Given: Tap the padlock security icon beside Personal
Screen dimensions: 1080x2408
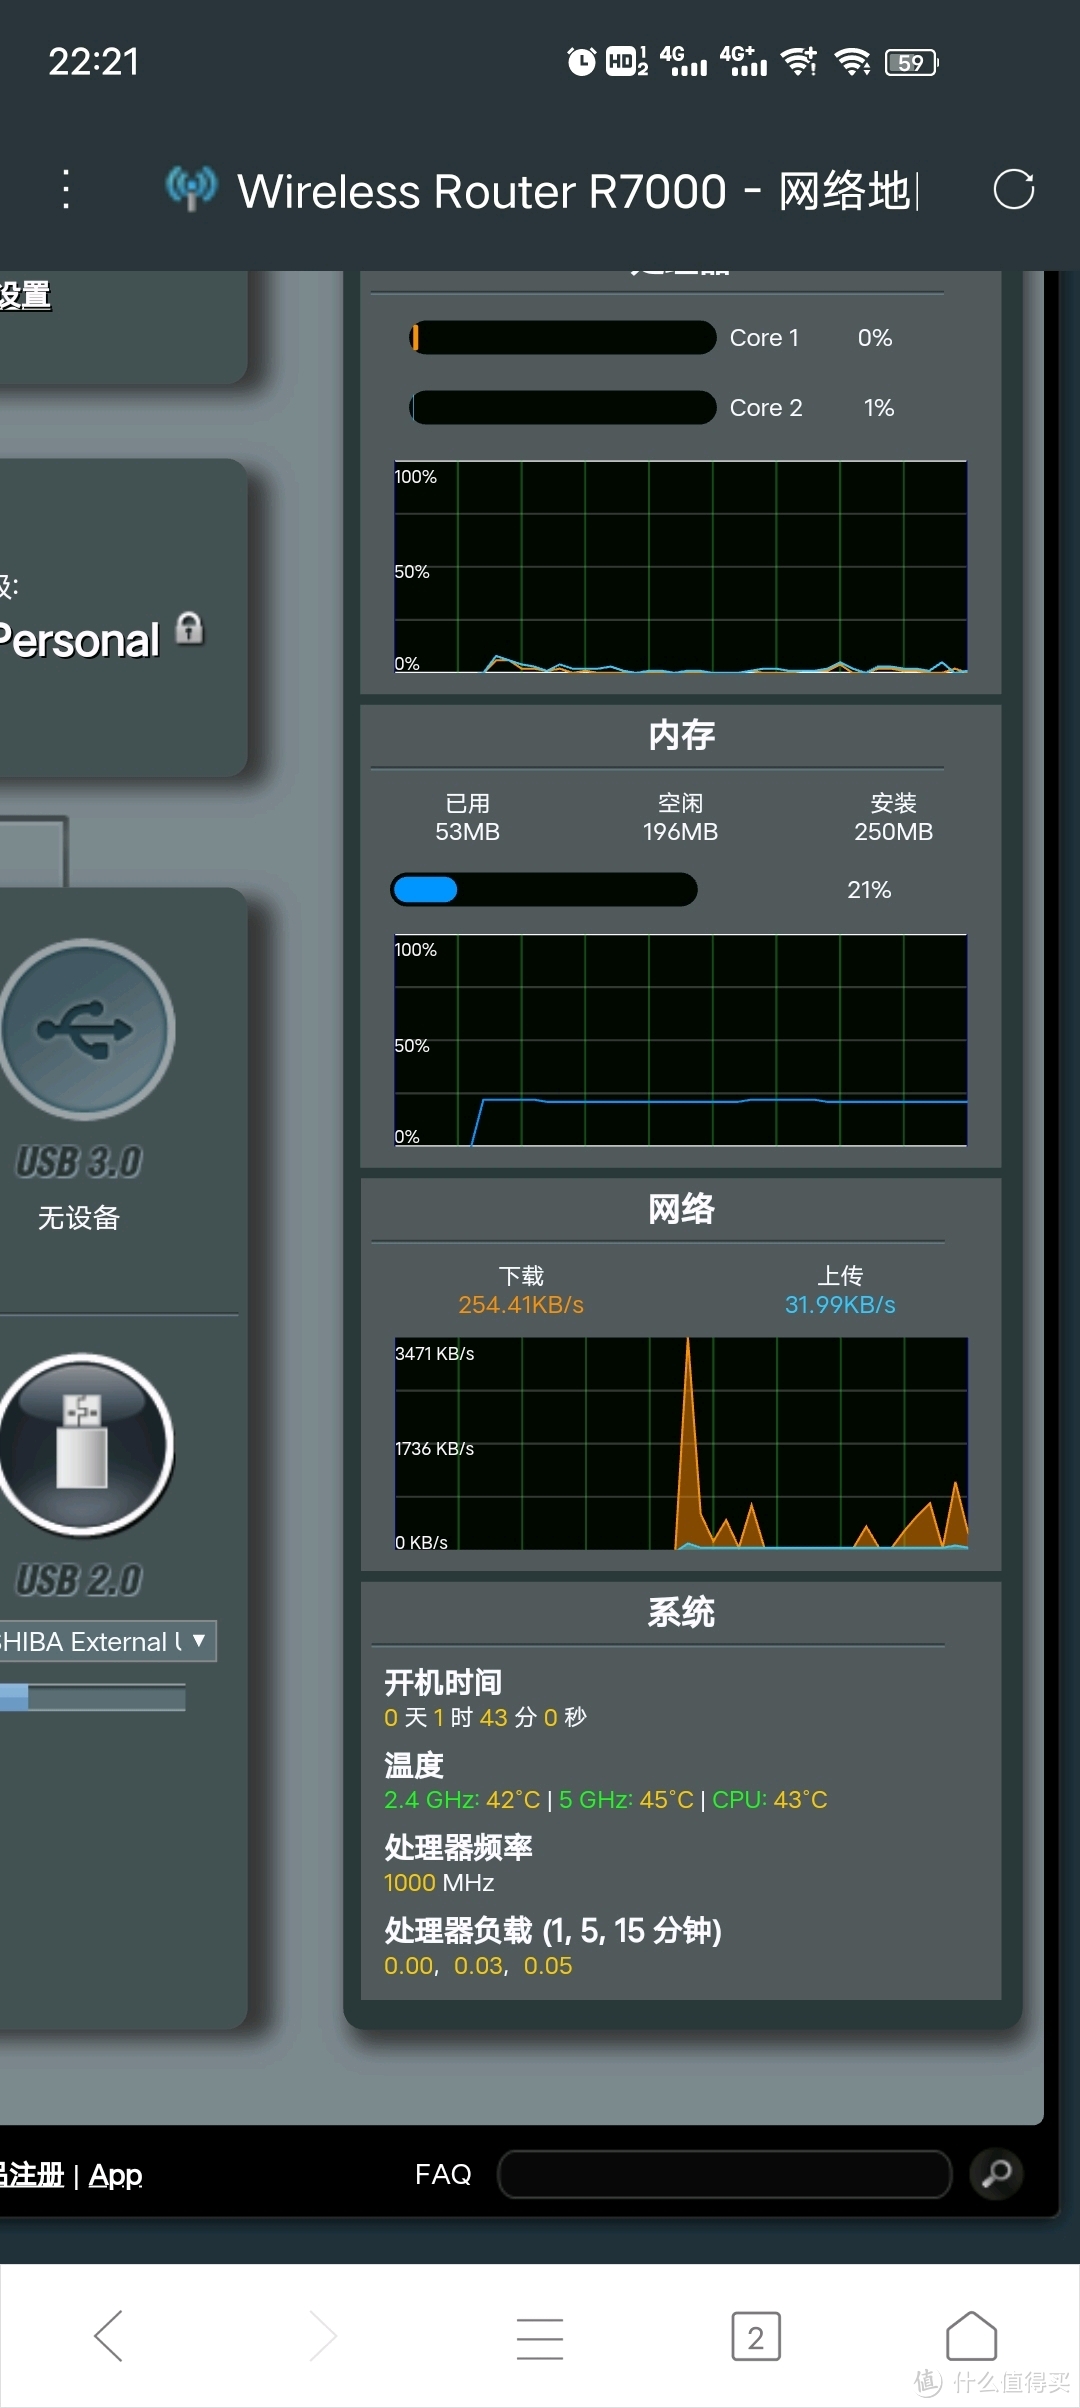Looking at the screenshot, I should (x=190, y=629).
